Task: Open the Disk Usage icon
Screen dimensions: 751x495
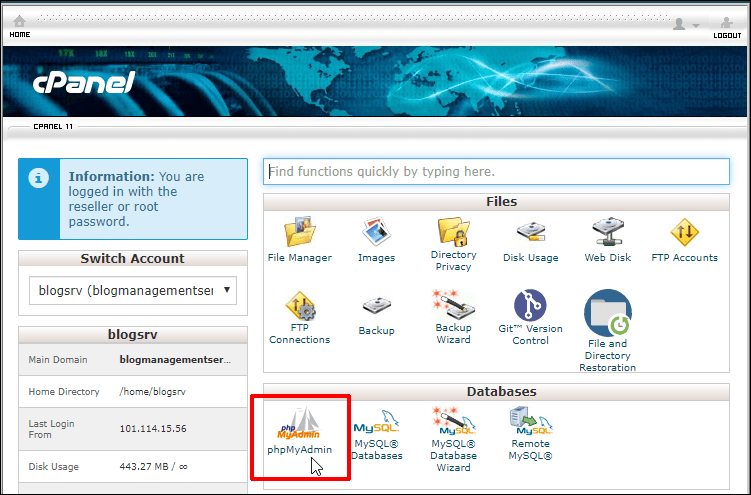Action: 531,232
